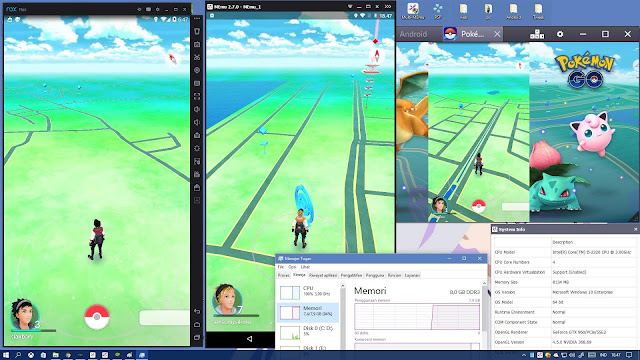Open the Tweak desktop folder
640x360 pixels.
coord(538,11)
